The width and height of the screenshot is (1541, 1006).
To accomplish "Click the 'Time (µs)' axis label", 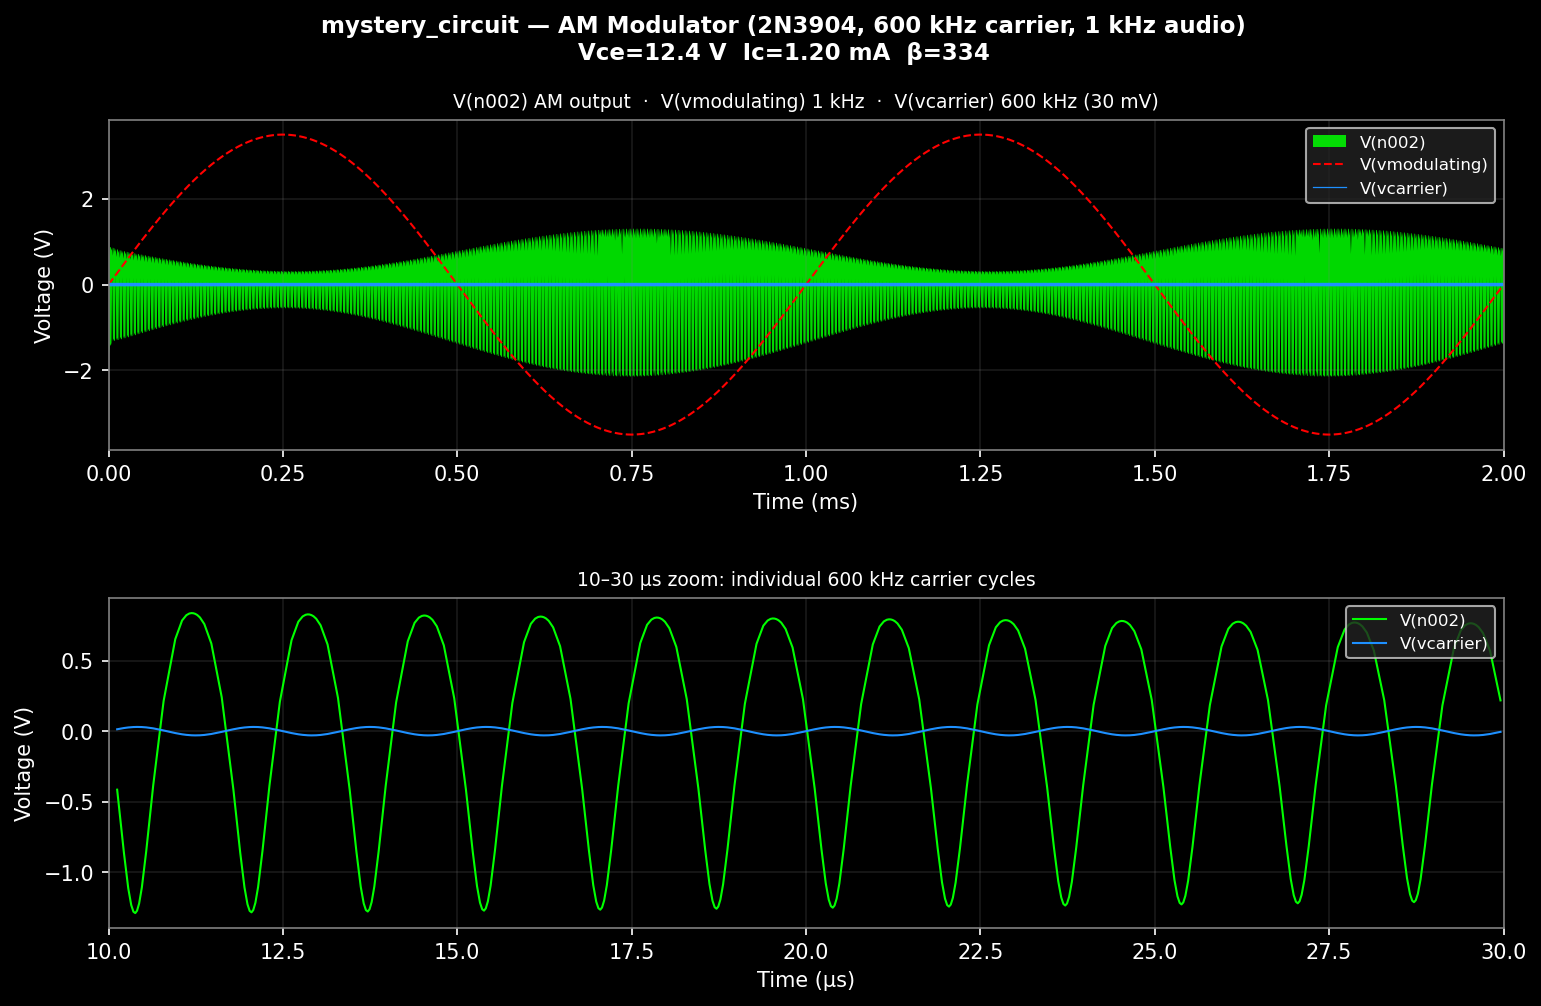I will coord(805,980).
